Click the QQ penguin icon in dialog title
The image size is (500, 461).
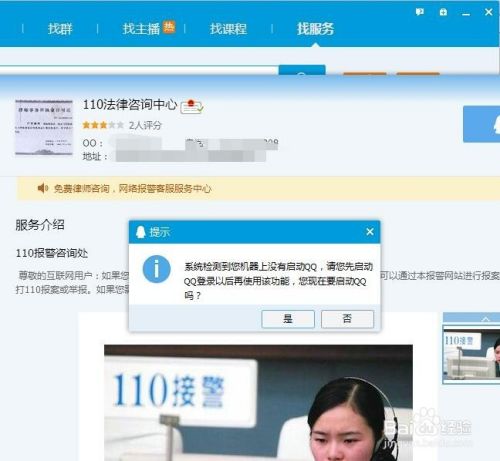coord(141,232)
